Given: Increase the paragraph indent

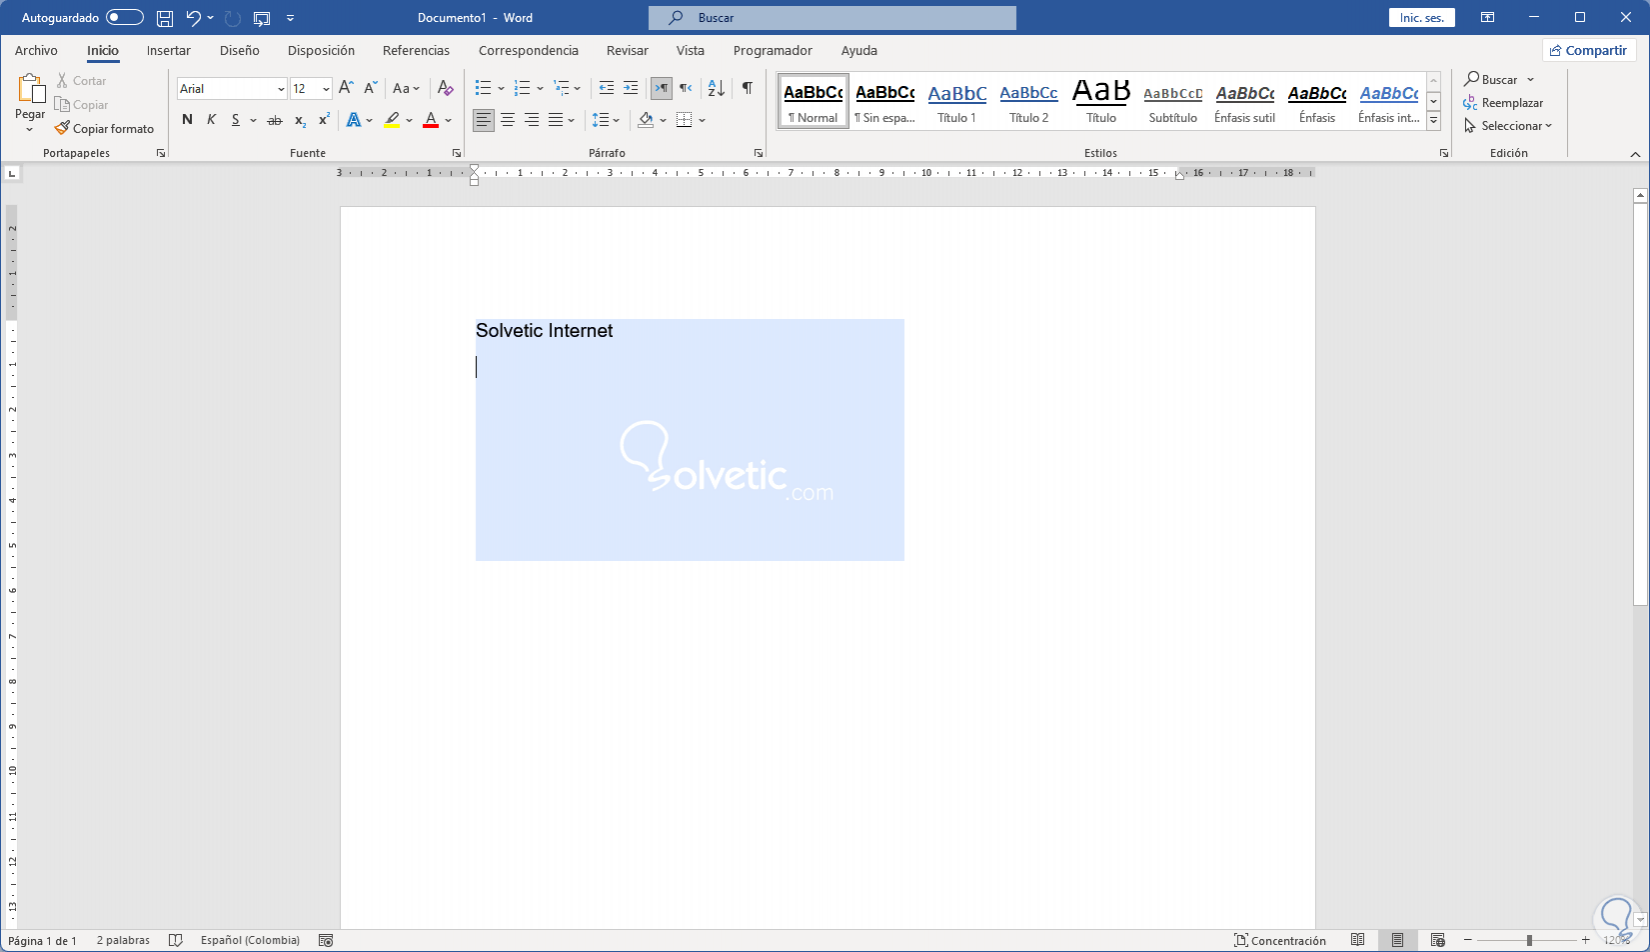Looking at the screenshot, I should pos(630,89).
